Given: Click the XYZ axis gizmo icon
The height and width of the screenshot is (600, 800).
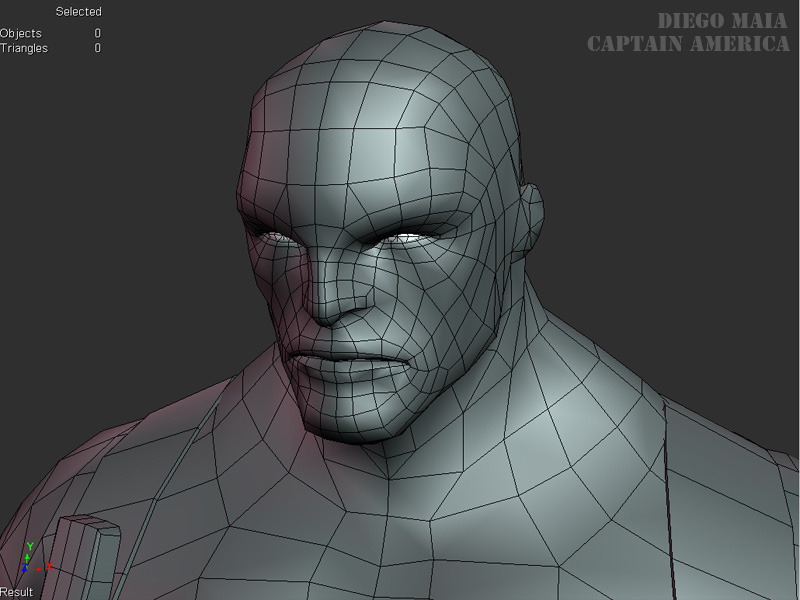Looking at the screenshot, I should coord(37,558).
